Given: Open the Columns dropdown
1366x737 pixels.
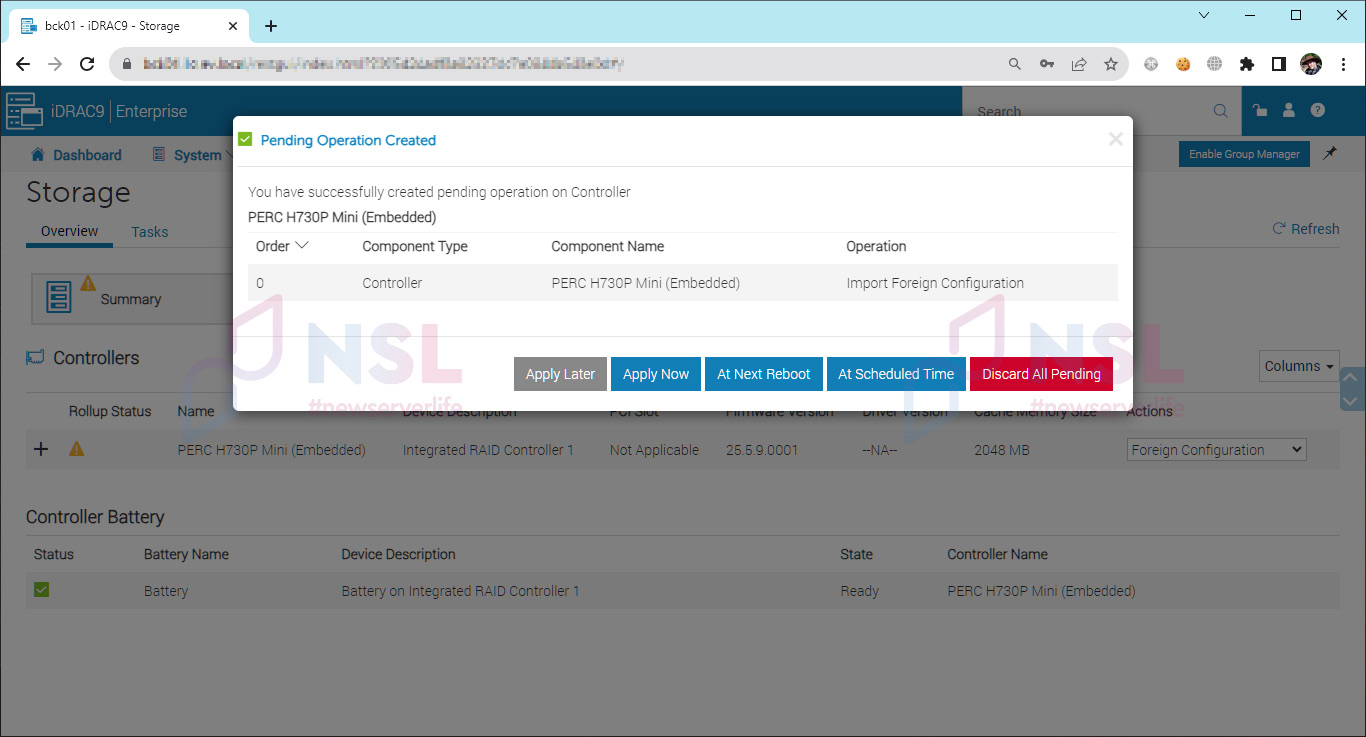Looking at the screenshot, I should [x=1299, y=366].
